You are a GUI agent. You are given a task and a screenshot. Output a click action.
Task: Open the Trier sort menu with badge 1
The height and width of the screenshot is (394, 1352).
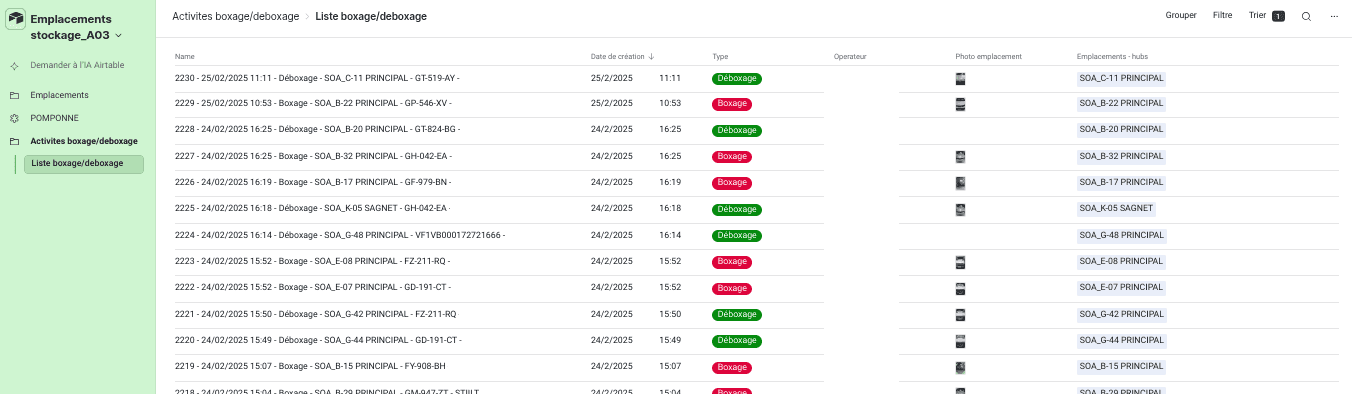pos(1266,16)
